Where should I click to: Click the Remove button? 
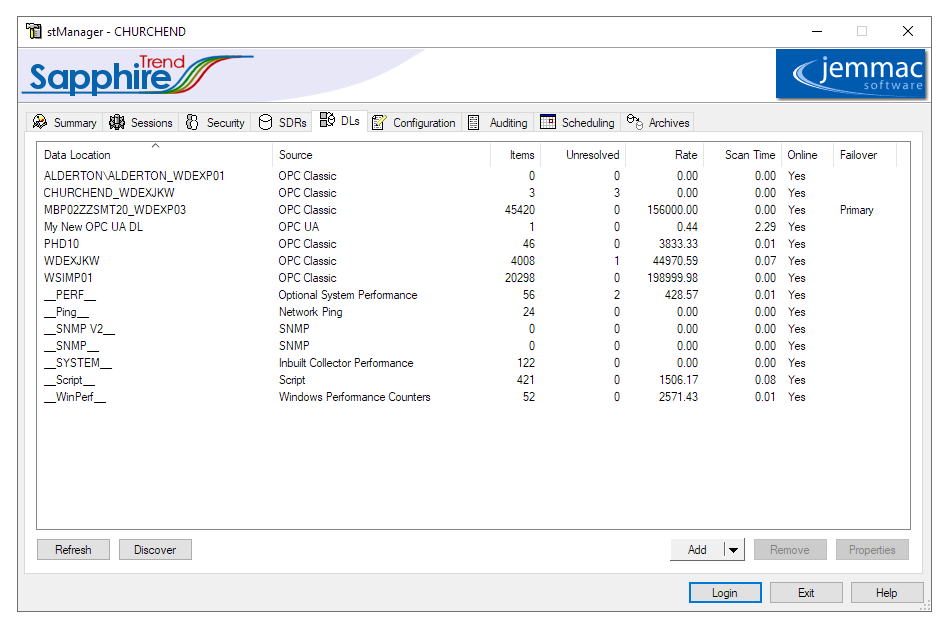pyautogui.click(x=790, y=550)
